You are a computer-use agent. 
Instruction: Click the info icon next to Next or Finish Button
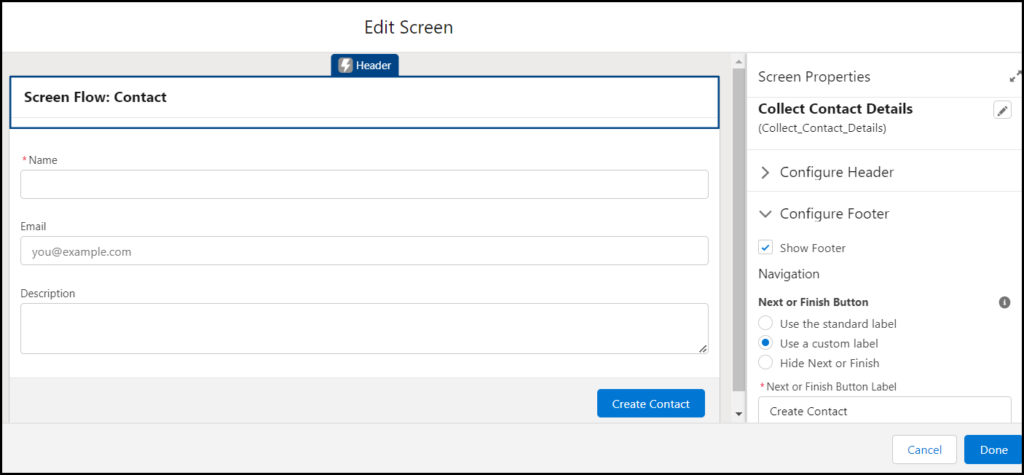(x=1004, y=303)
